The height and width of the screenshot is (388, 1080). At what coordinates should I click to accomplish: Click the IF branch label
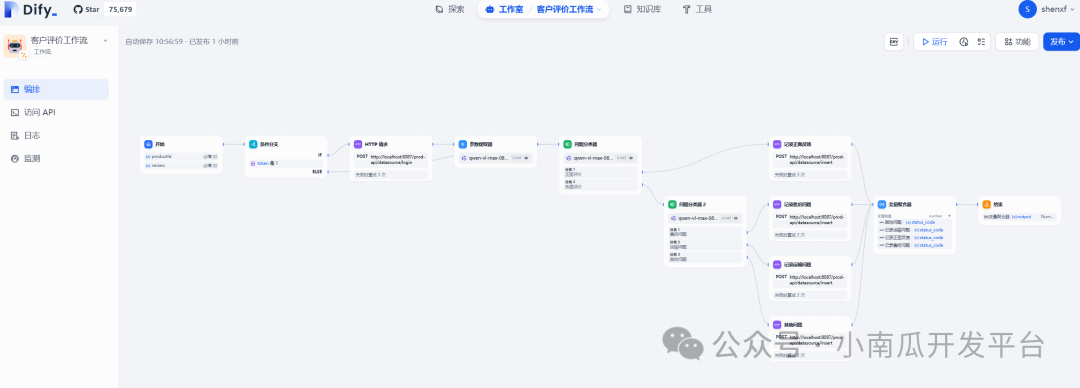[320, 154]
